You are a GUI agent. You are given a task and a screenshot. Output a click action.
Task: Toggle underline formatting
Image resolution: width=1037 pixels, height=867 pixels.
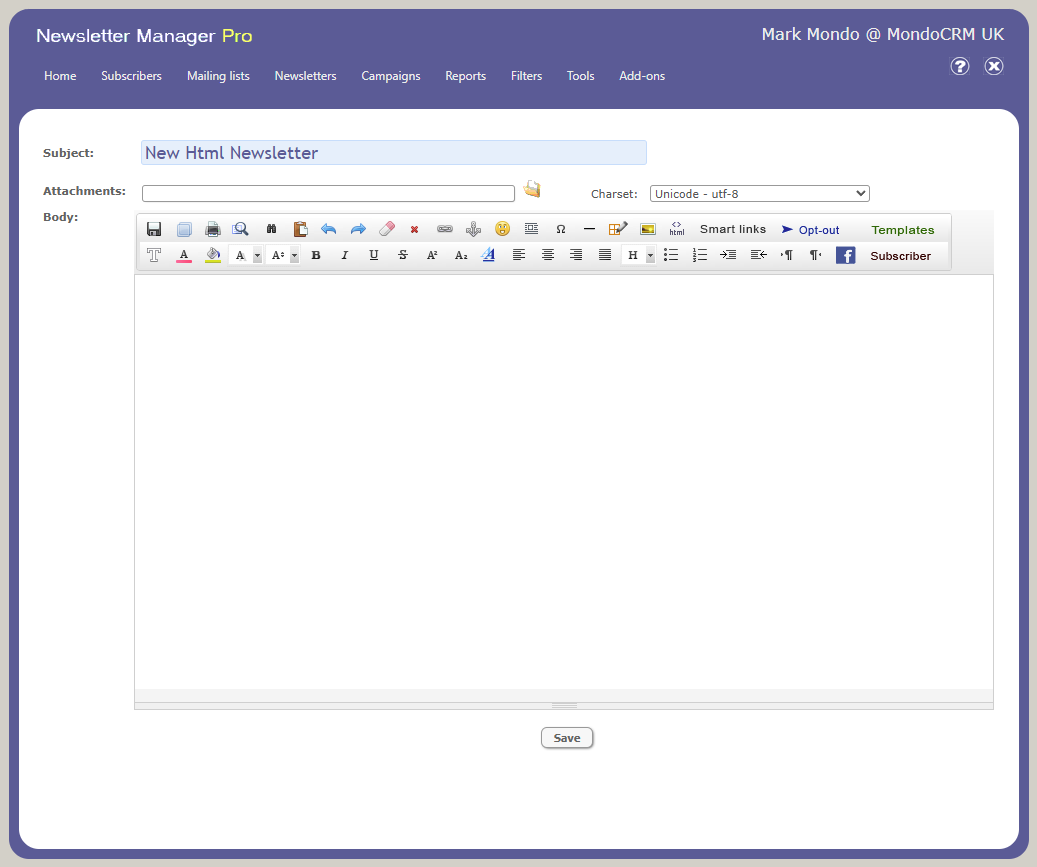coord(374,255)
